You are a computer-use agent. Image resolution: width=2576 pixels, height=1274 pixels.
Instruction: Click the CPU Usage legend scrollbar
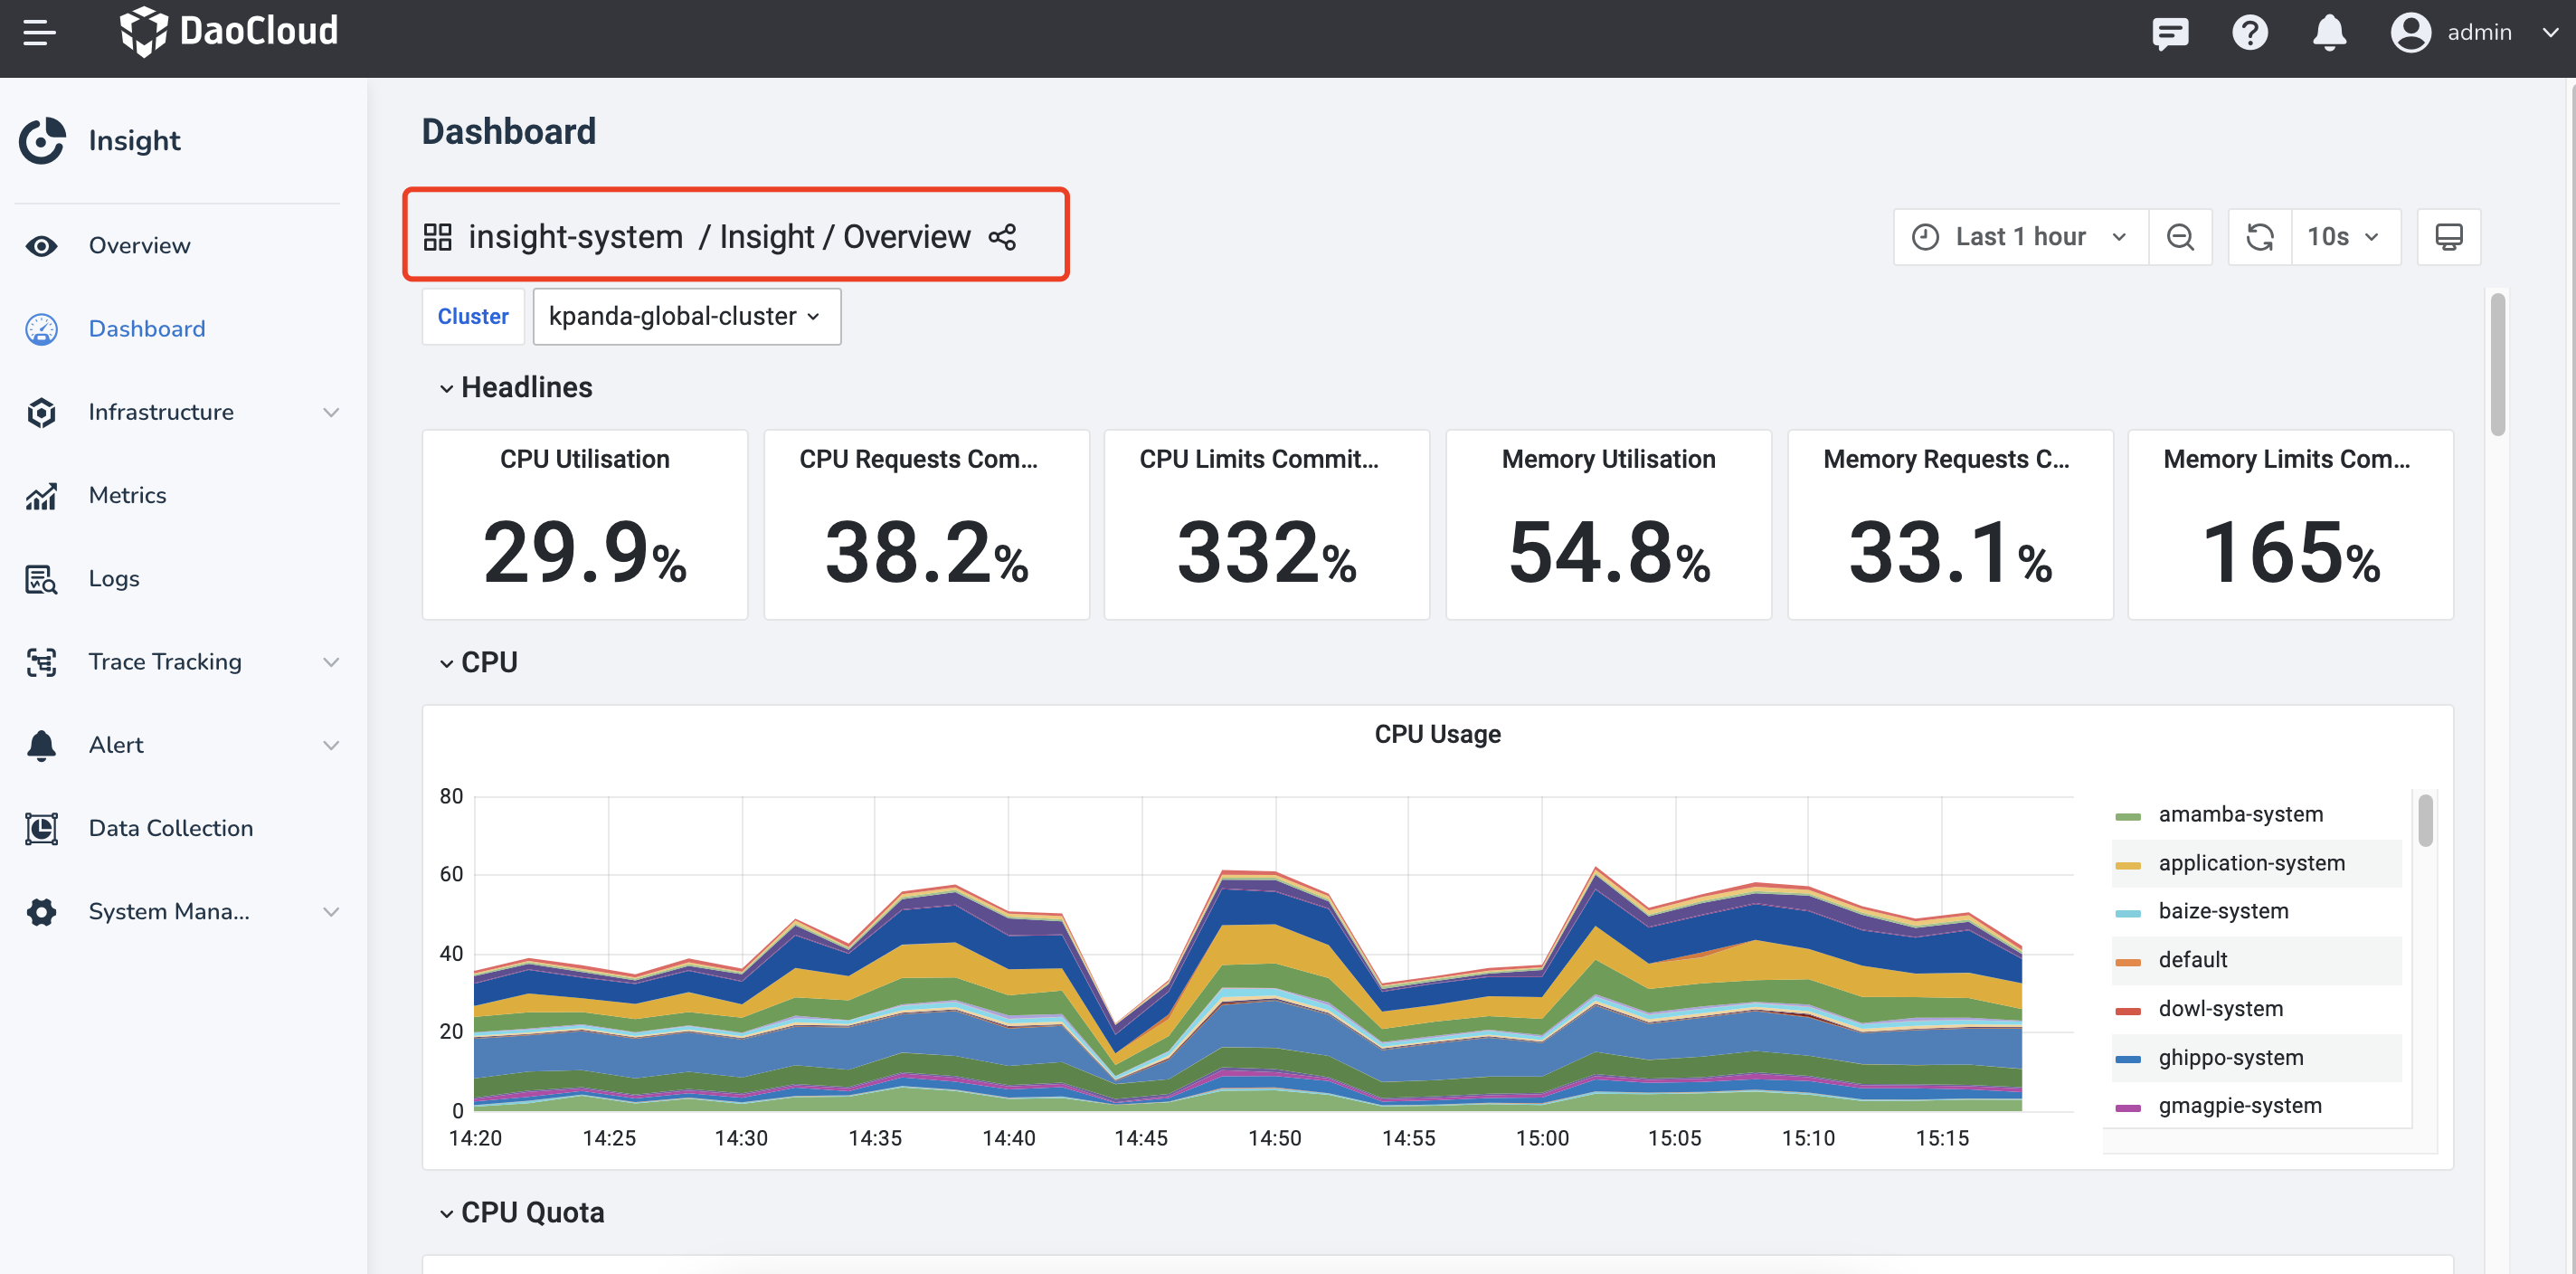(x=2425, y=820)
